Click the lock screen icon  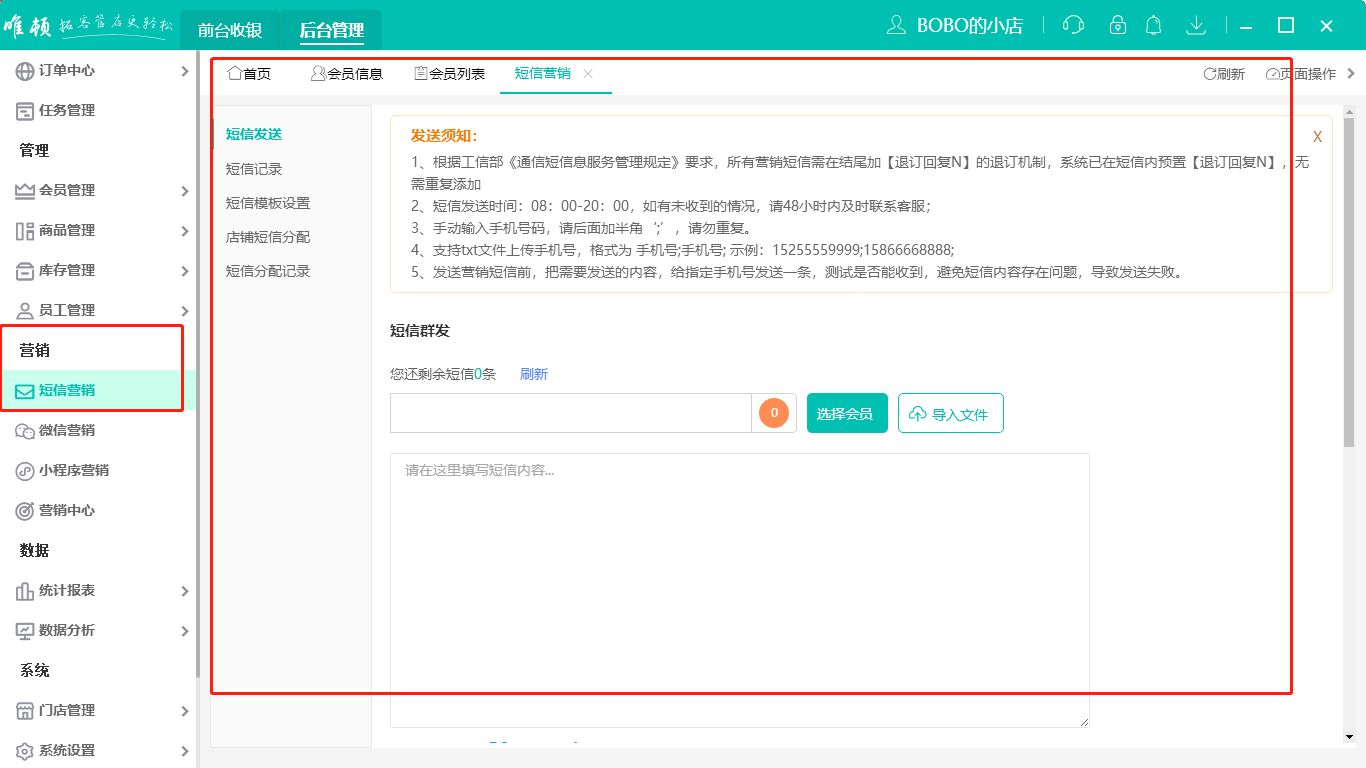(x=1118, y=25)
